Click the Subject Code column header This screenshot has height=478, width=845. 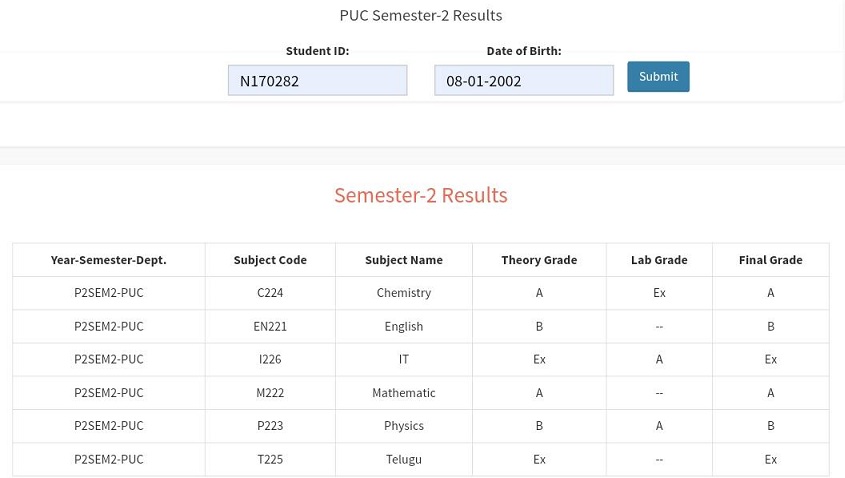tap(270, 260)
